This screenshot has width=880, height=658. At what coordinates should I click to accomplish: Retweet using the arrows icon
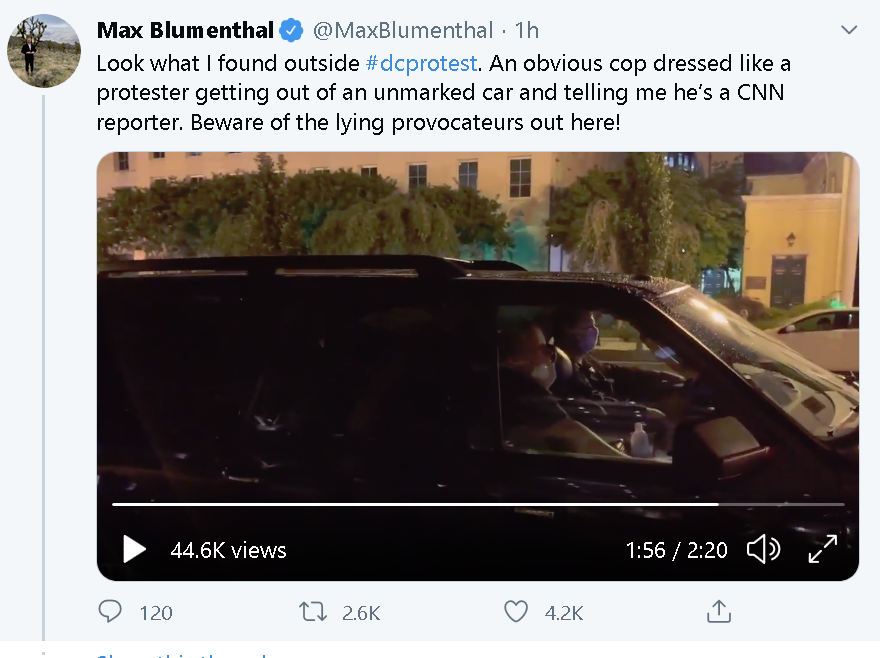tap(313, 611)
